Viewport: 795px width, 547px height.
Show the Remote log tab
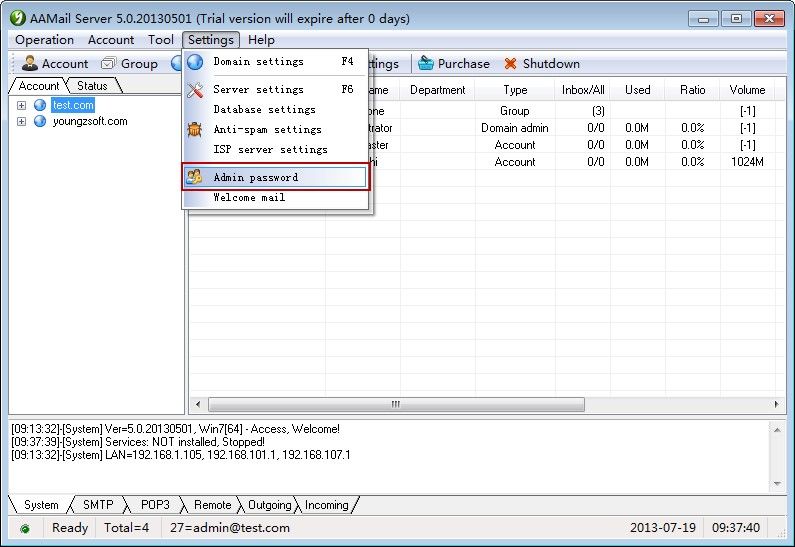pos(212,505)
